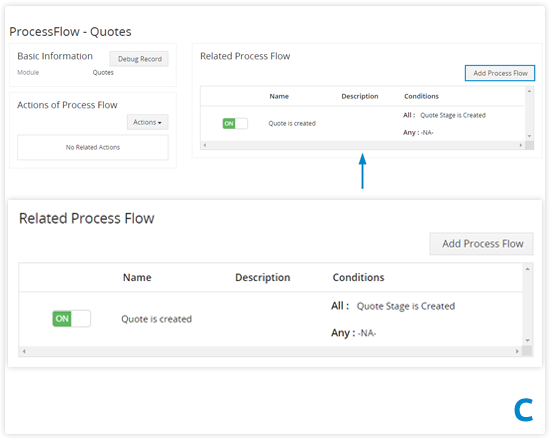Click scroll down arrow in enlarged table
Image resolution: width=553 pixels, height=439 pixels.
click(527, 340)
